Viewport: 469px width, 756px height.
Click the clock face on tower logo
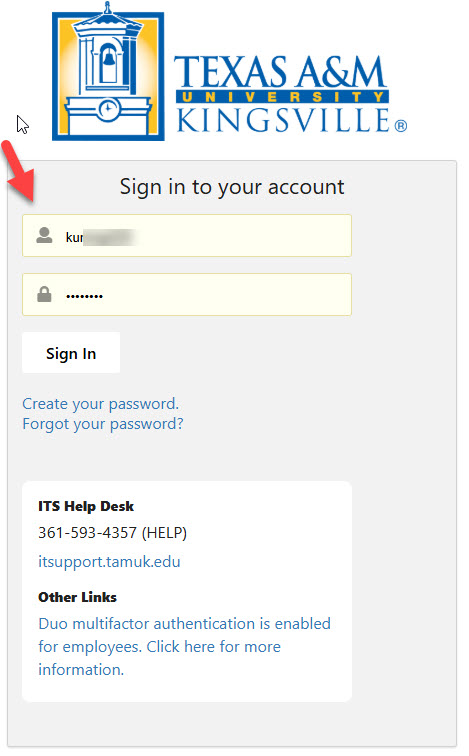tap(108, 109)
